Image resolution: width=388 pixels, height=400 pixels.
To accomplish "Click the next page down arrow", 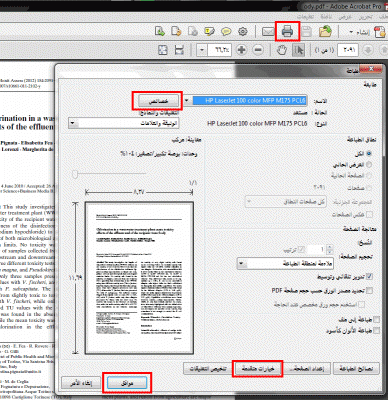I will pos(368,50).
